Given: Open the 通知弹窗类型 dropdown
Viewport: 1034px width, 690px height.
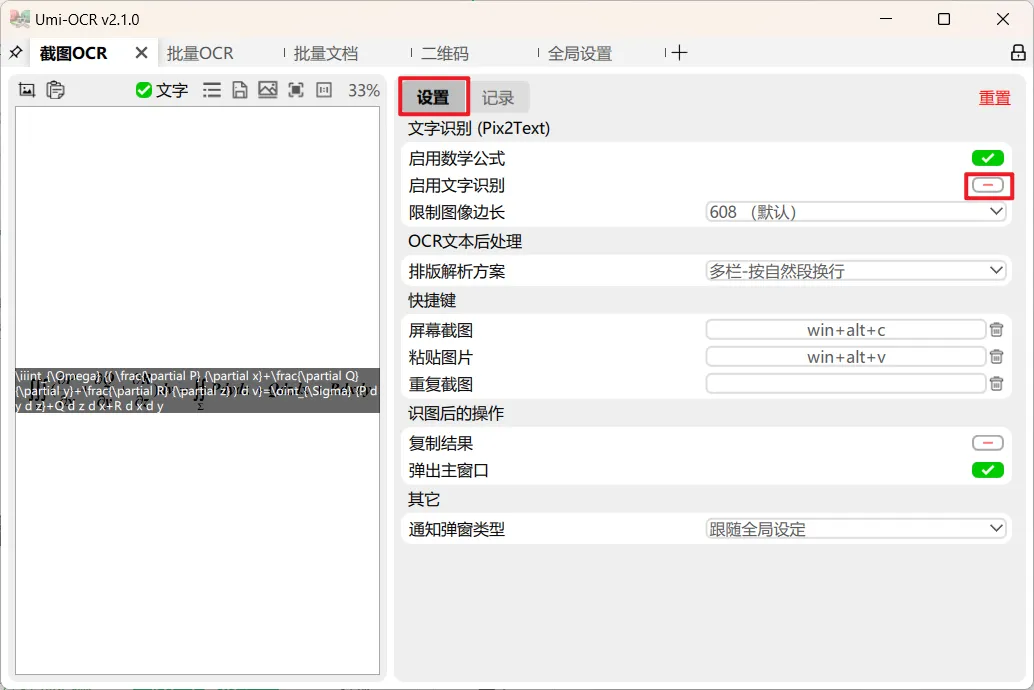Looking at the screenshot, I should pyautogui.click(x=855, y=529).
